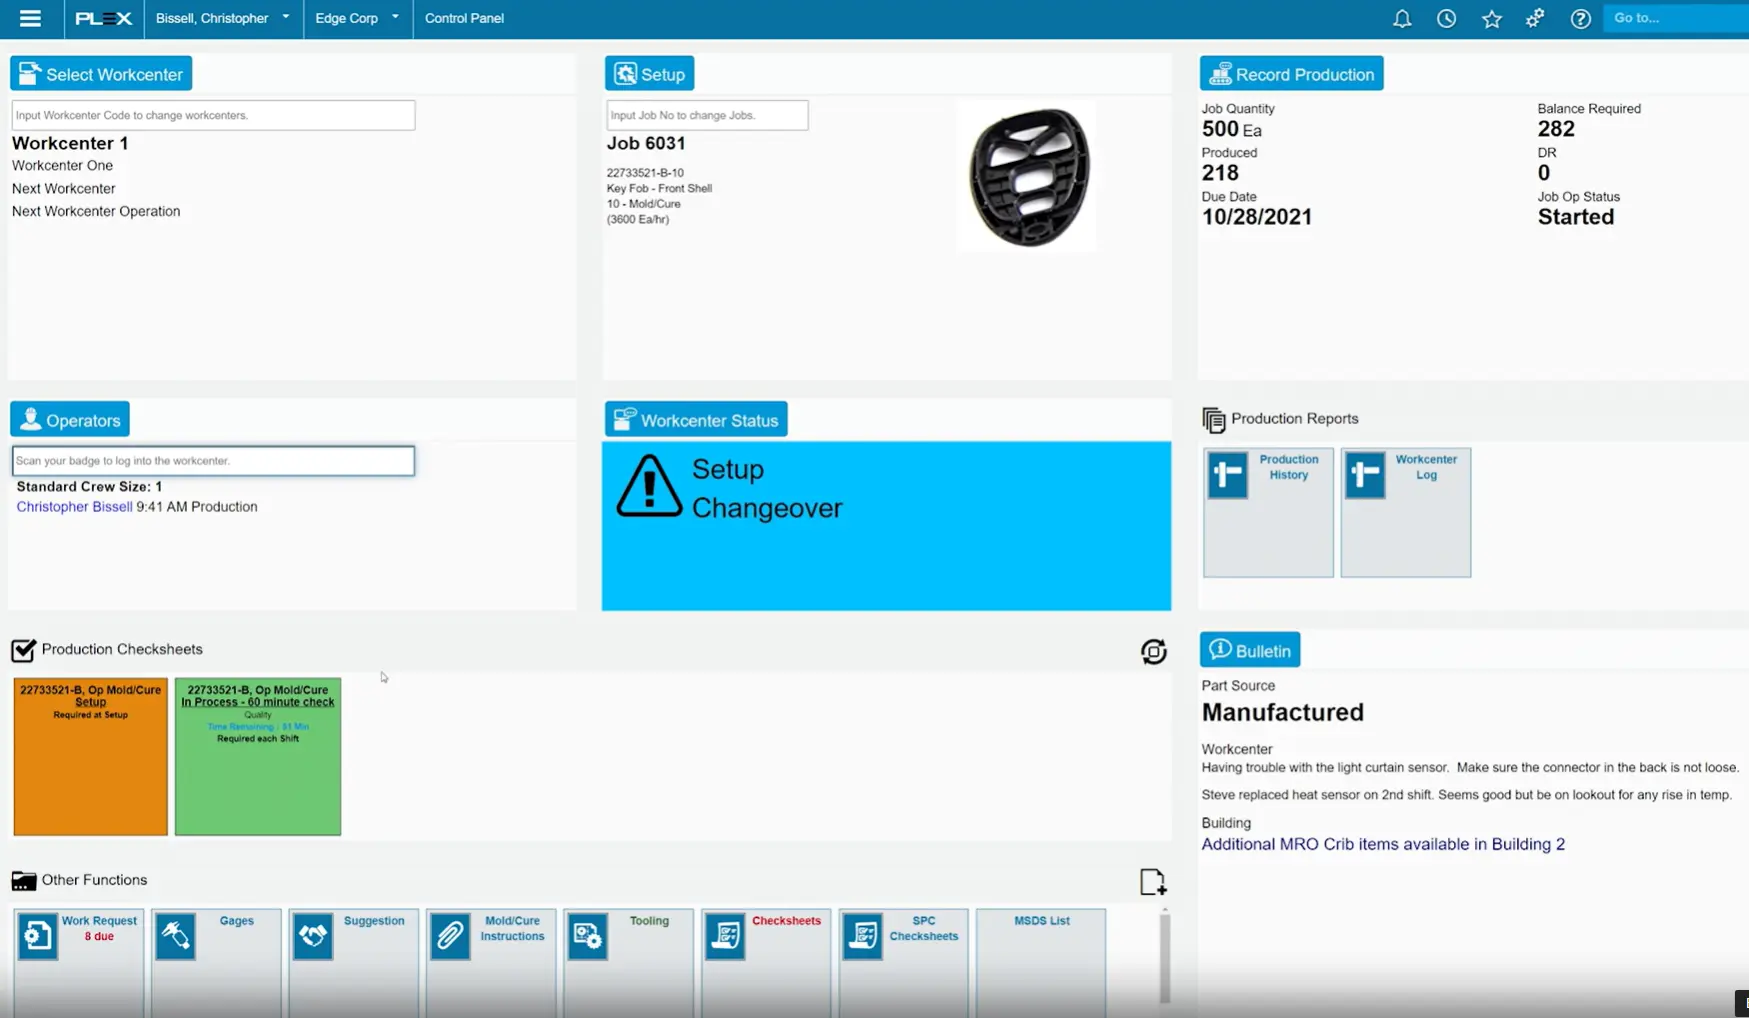Click the Input Job No field
The width and height of the screenshot is (1749, 1018).
[707, 115]
